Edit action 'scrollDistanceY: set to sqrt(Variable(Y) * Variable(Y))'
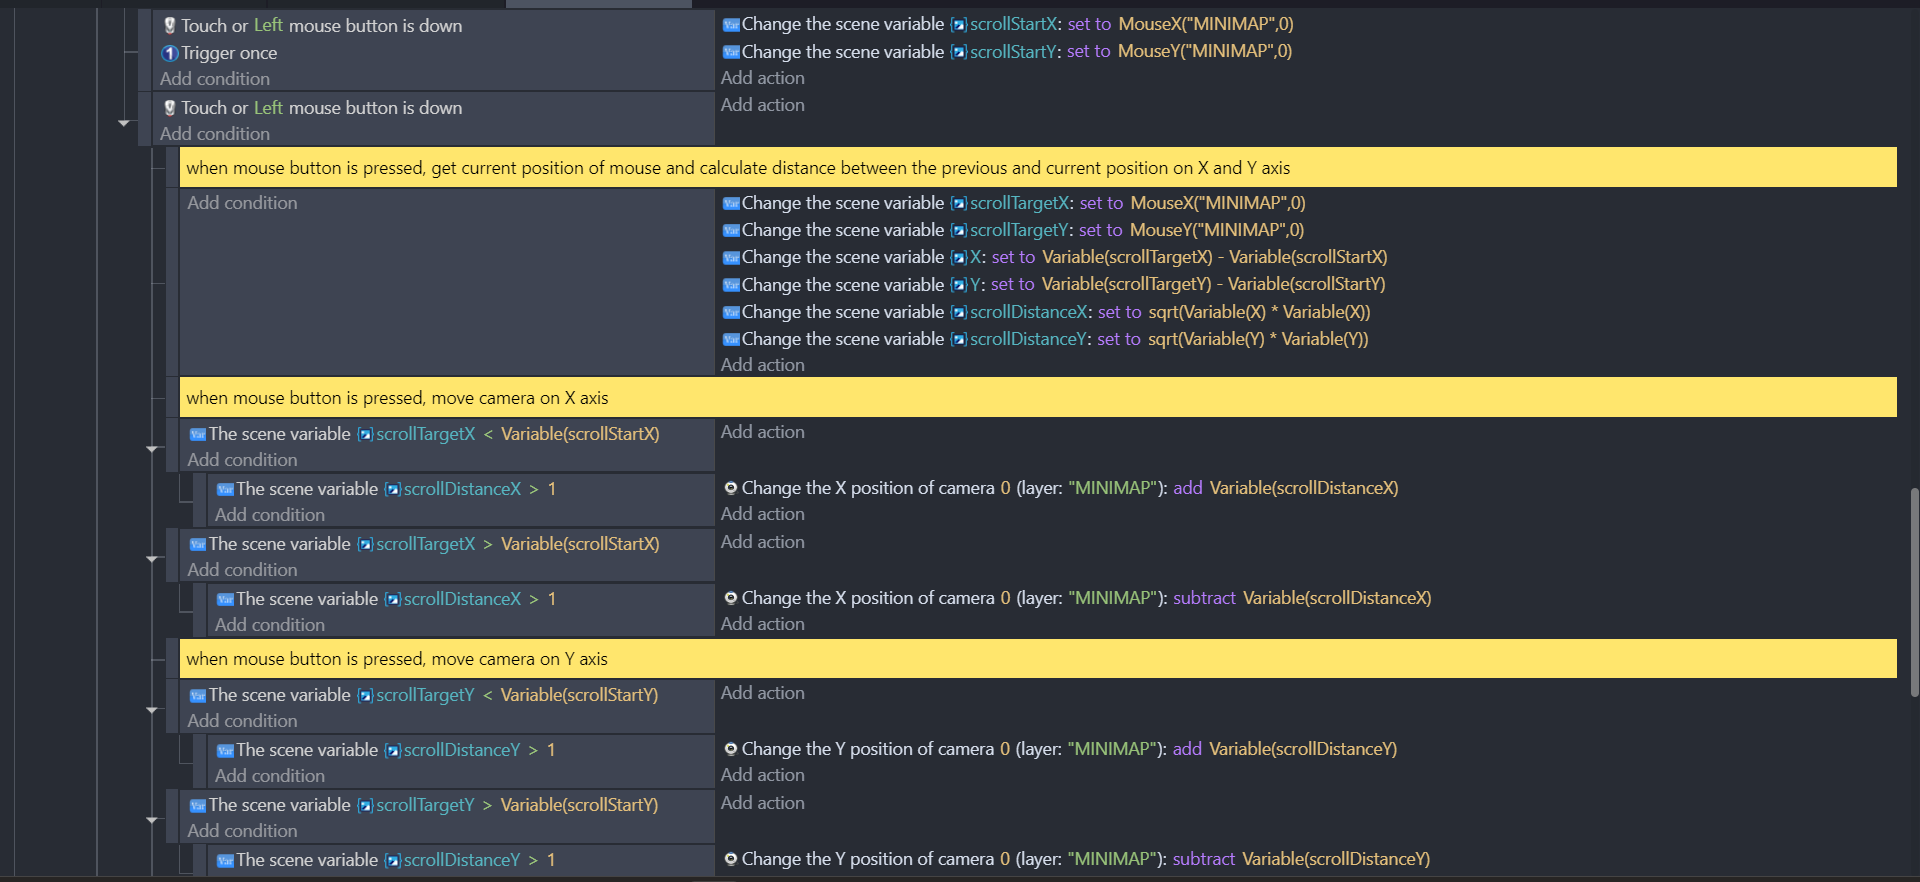Viewport: 1920px width, 882px height. [x=1046, y=339]
